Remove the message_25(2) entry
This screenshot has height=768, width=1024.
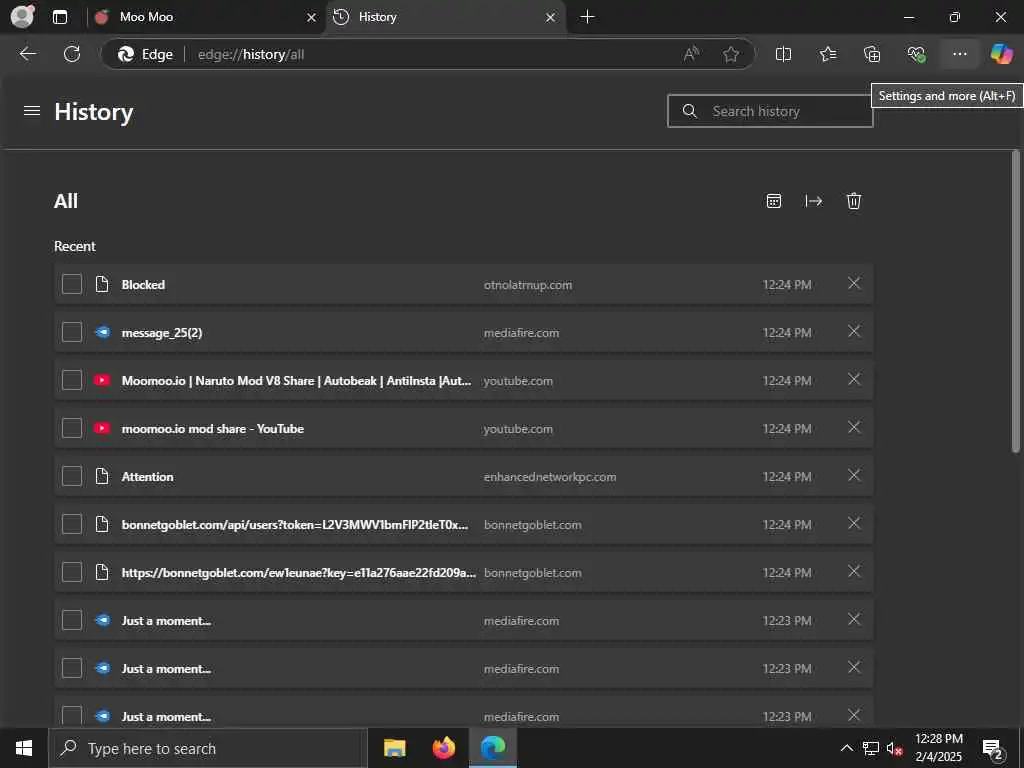click(x=854, y=332)
